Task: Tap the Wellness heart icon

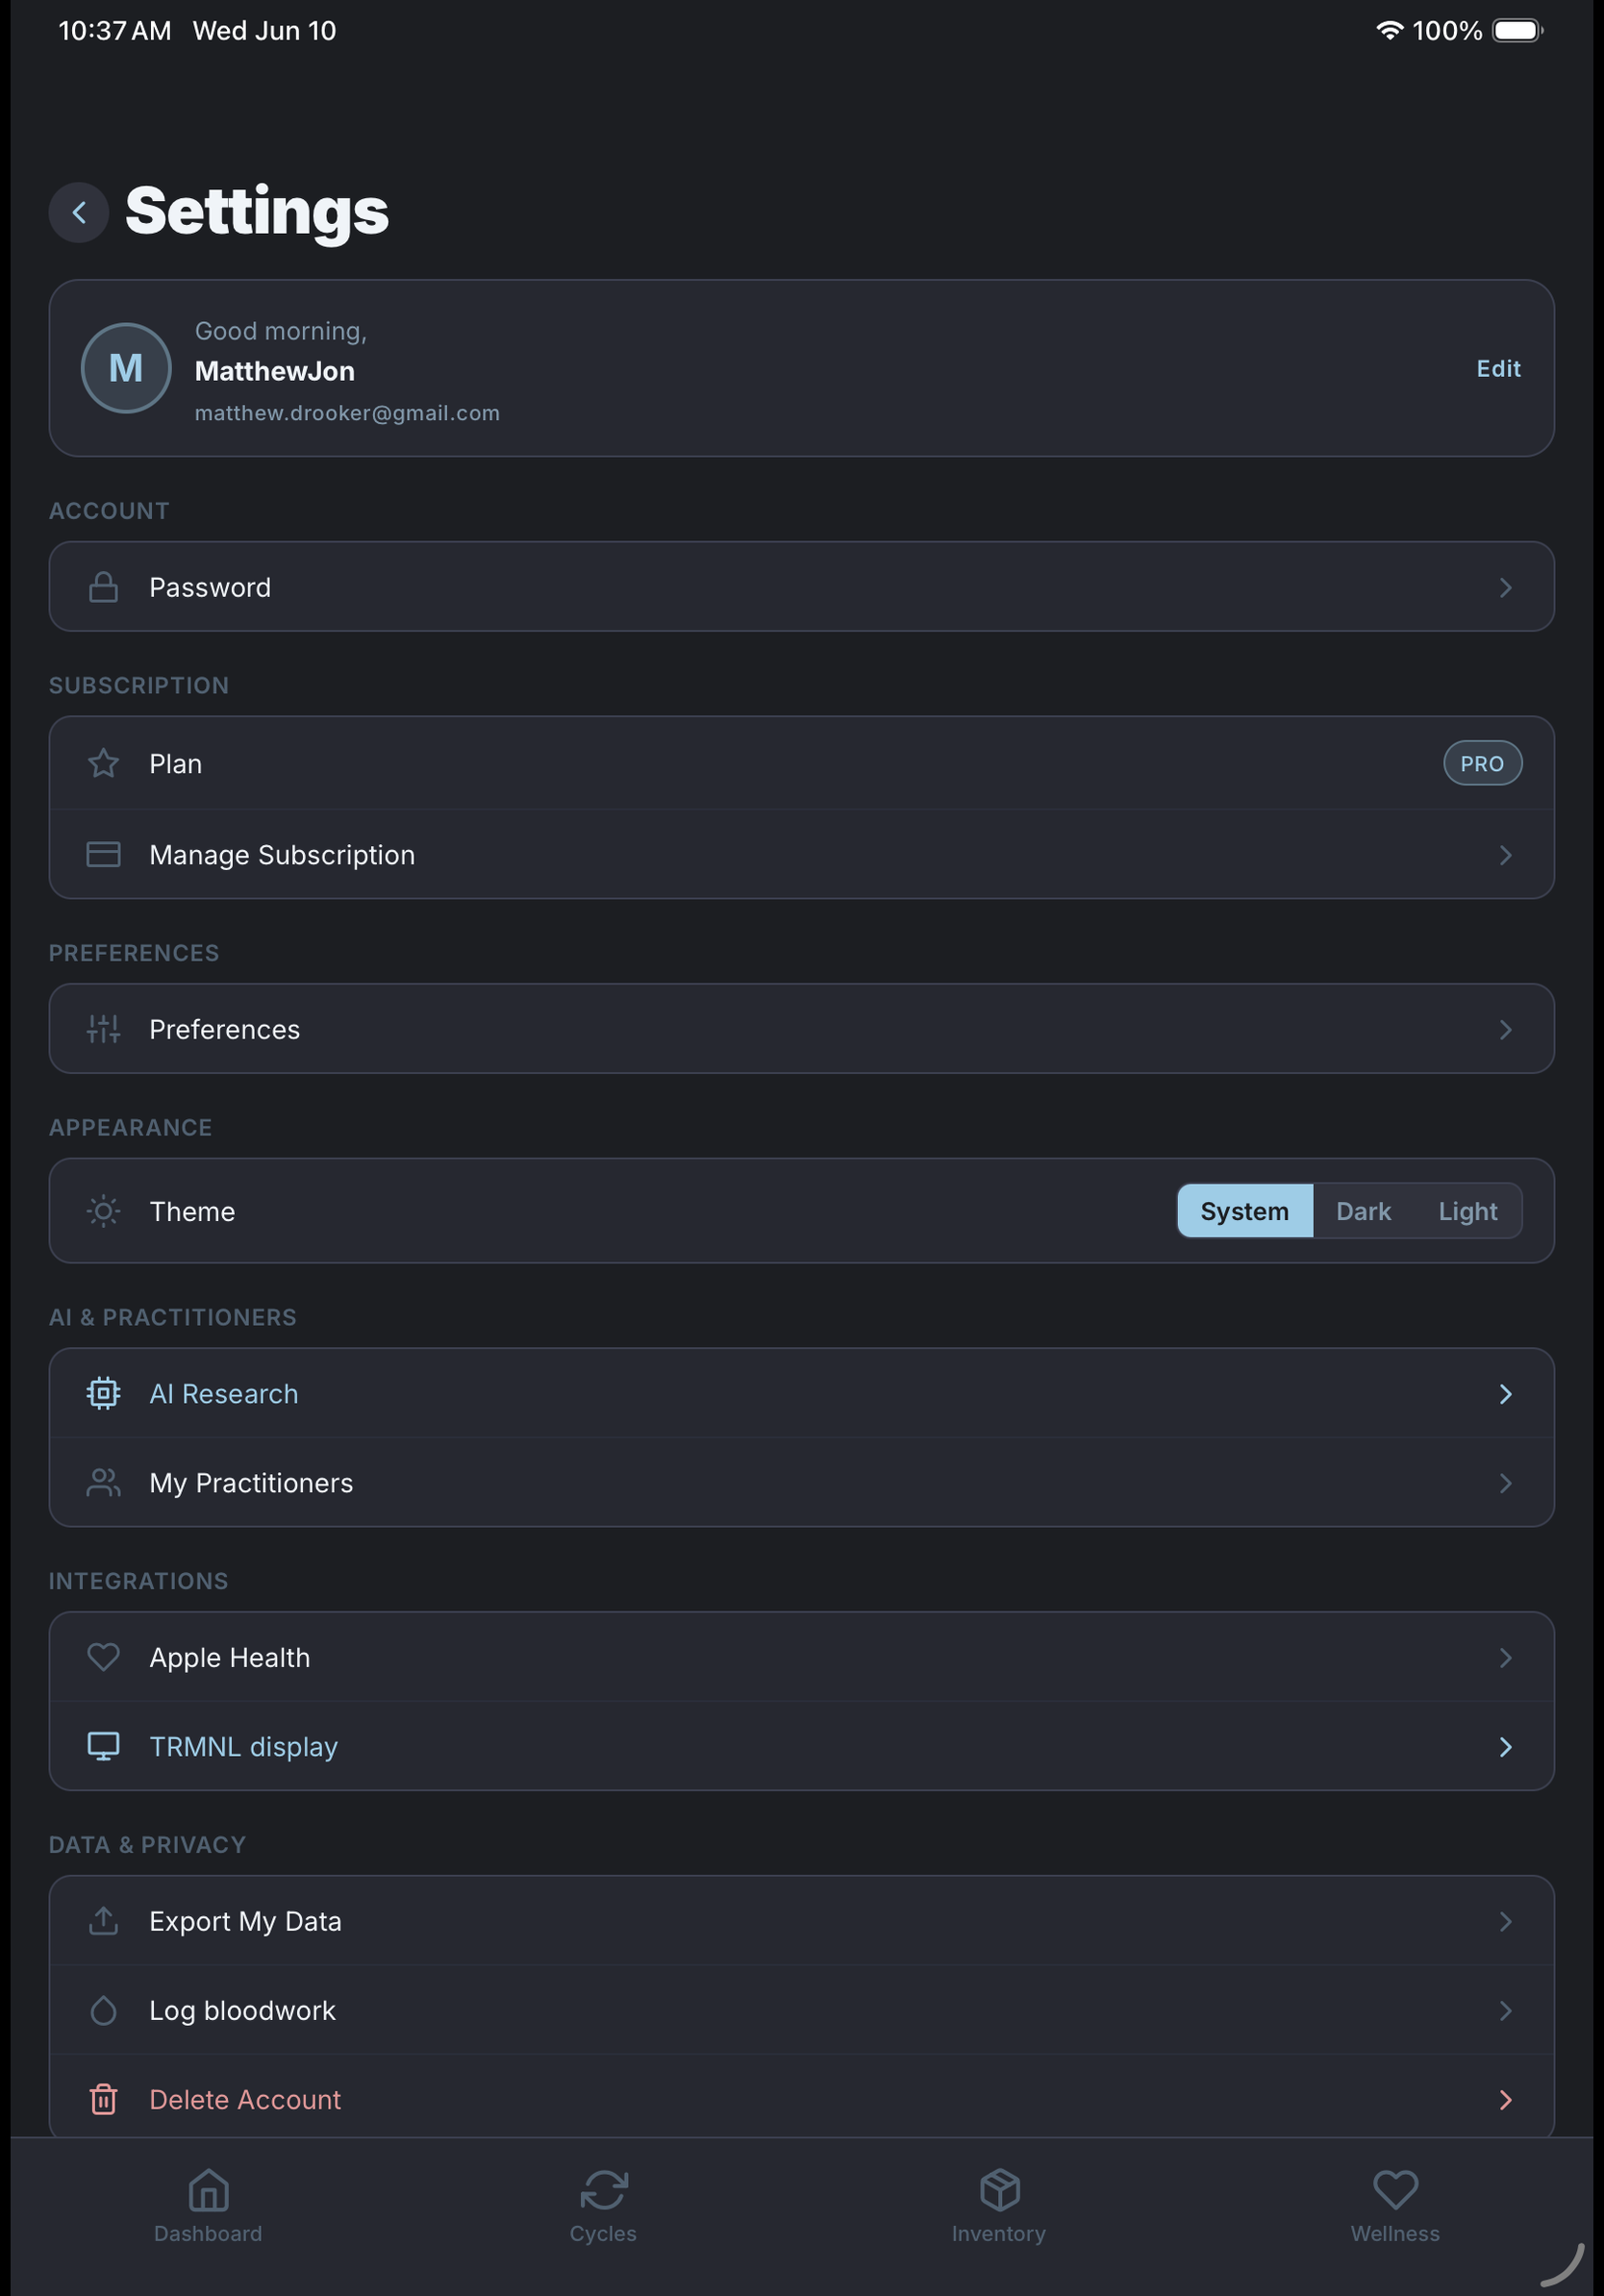Action: [1395, 2190]
